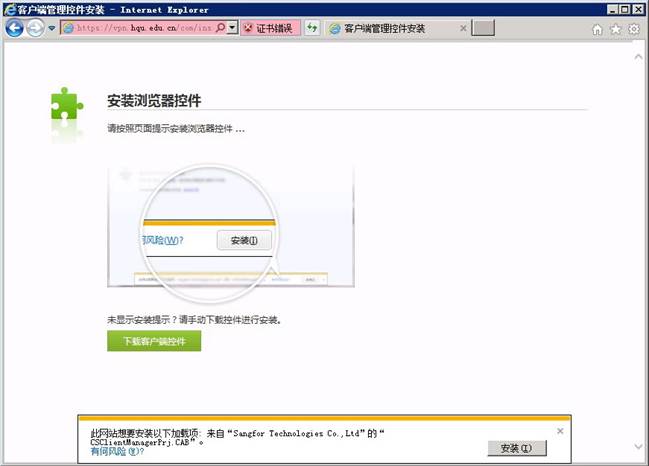Screen dimensions: 649x466
Task: Dismiss the add-on notification bar
Action: point(560,431)
